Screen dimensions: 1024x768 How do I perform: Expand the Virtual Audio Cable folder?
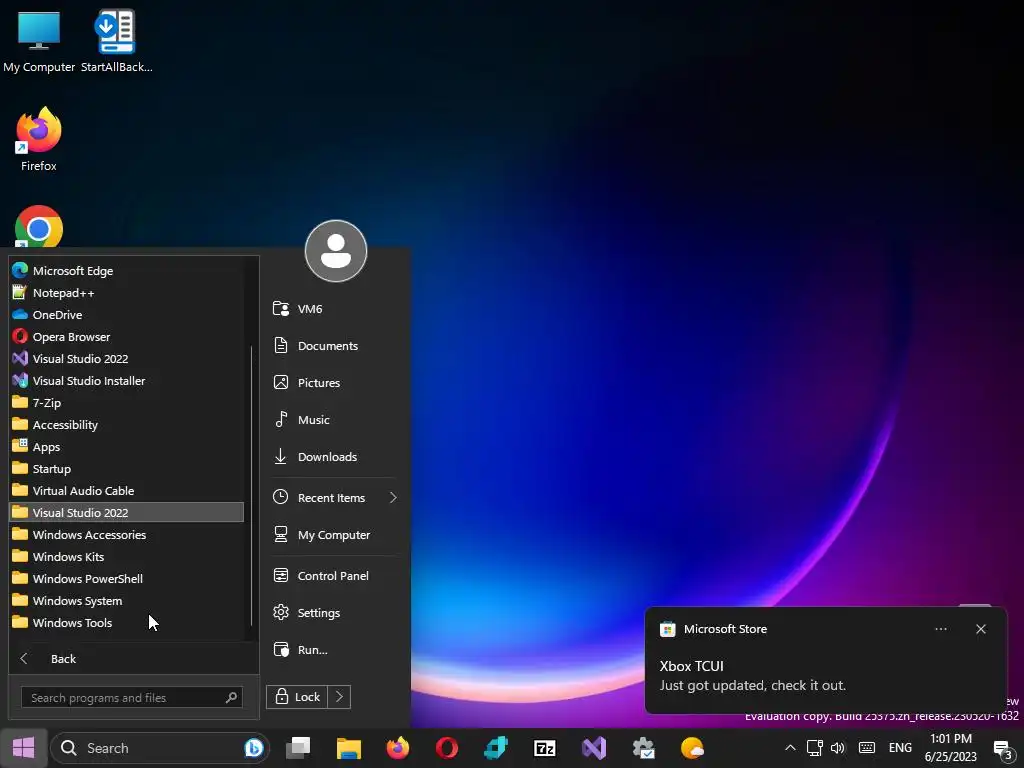126,490
